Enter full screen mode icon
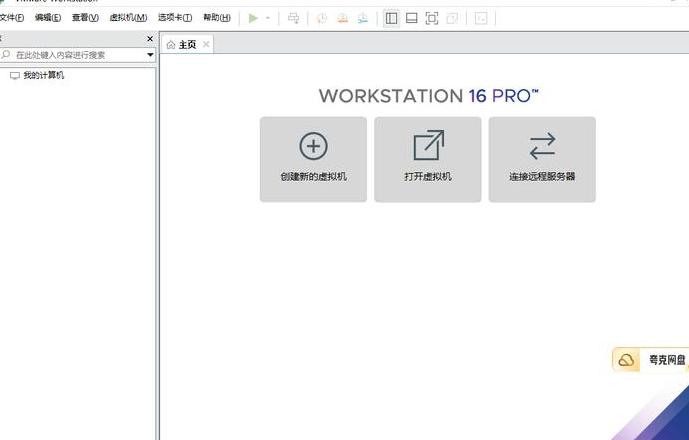Image resolution: width=689 pixels, height=440 pixels. coord(432,18)
